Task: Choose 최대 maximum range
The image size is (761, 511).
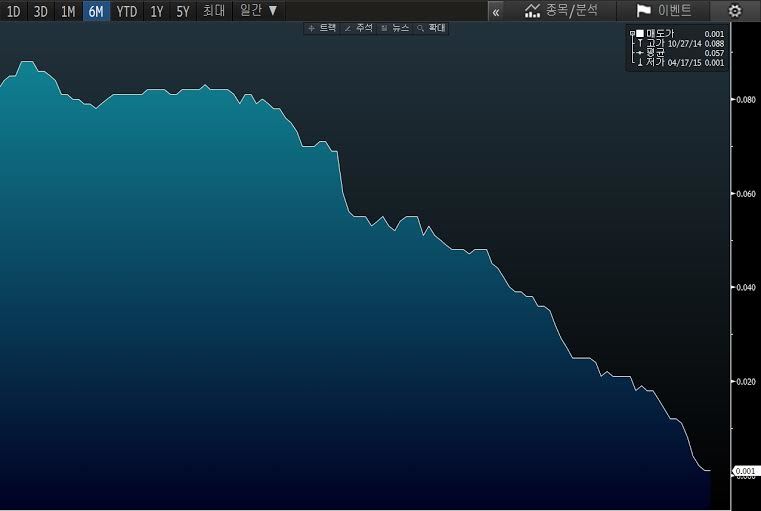Action: pyautogui.click(x=213, y=12)
